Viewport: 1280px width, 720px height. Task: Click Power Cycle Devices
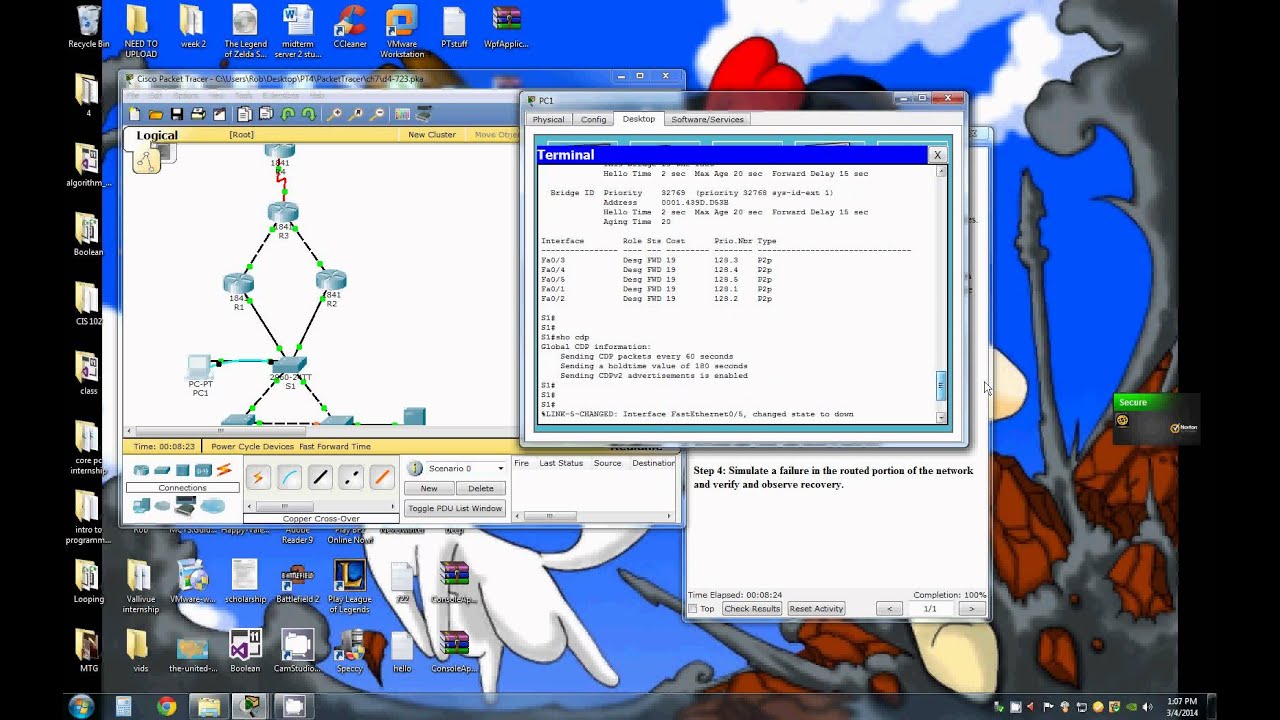[252, 447]
